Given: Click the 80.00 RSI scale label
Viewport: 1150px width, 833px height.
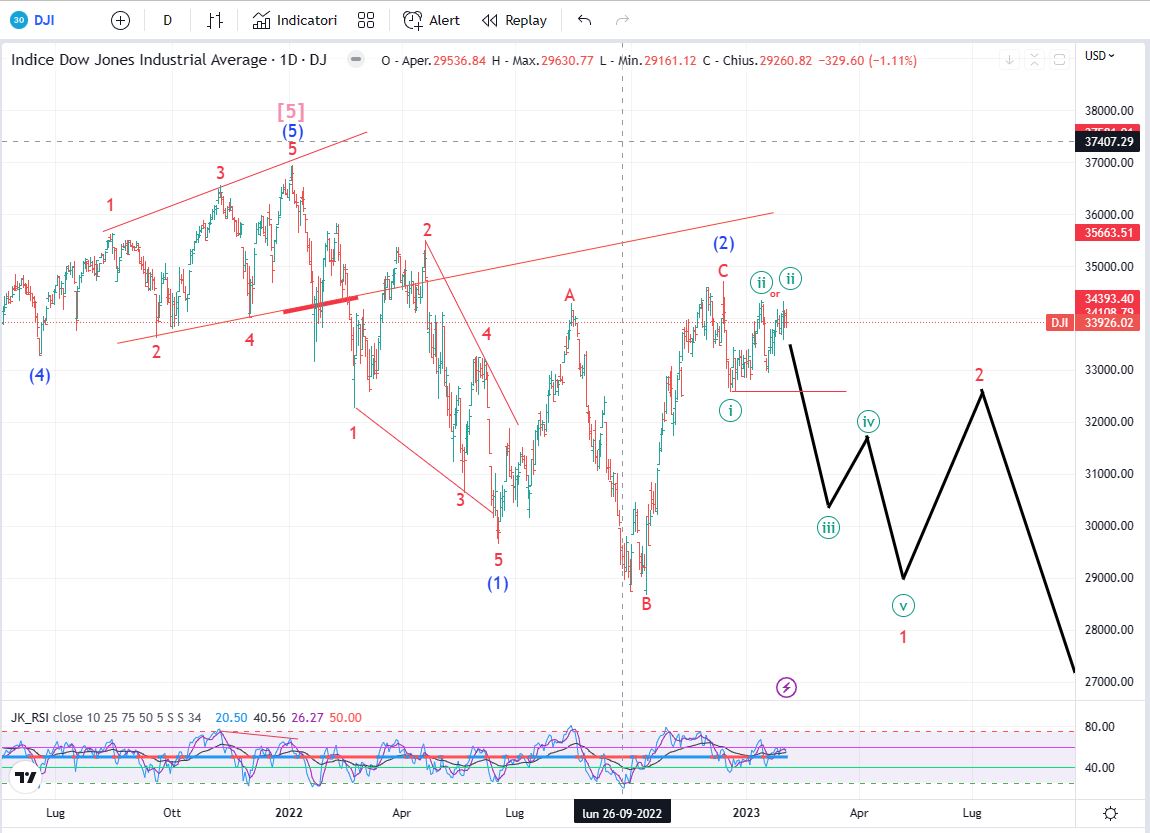Looking at the screenshot, I should tap(1099, 727).
